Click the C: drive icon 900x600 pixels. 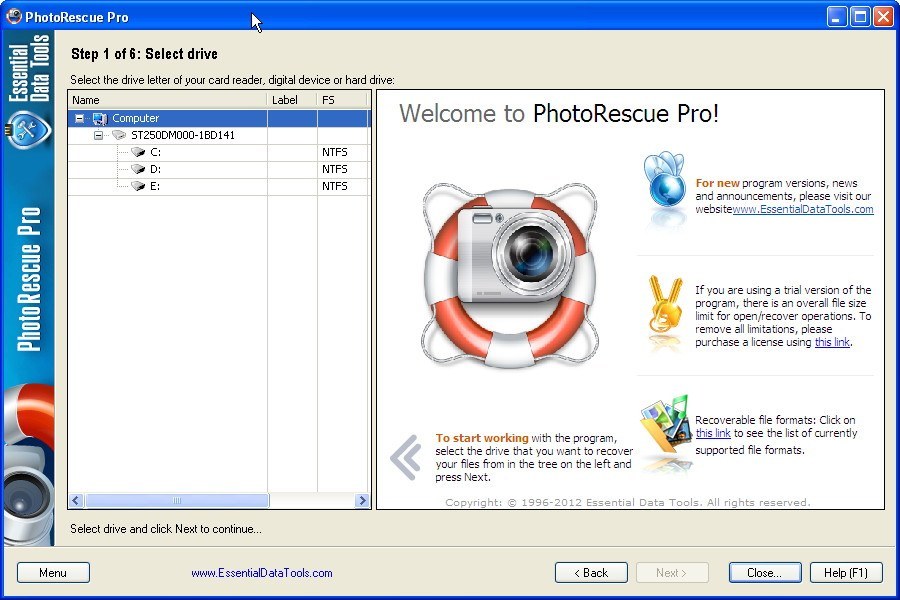click(x=138, y=152)
